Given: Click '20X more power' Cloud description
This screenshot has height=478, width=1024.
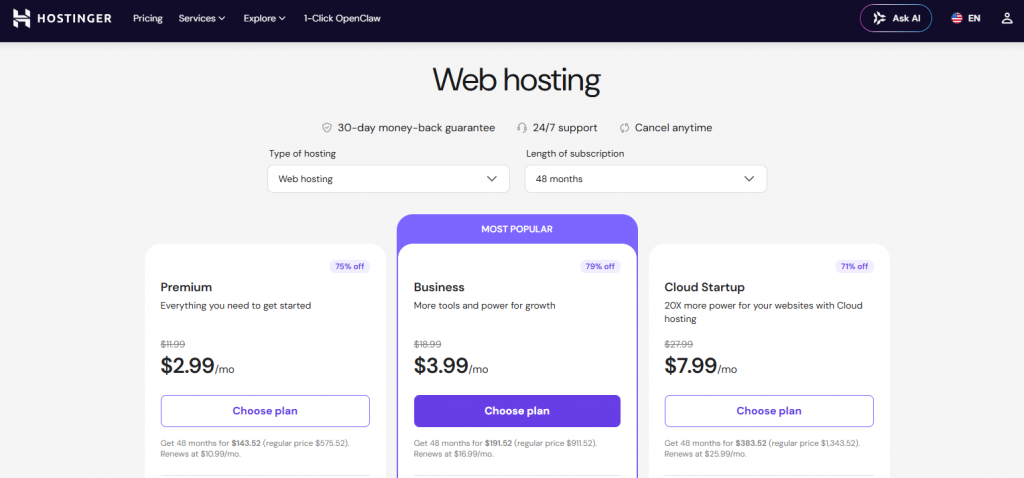Looking at the screenshot, I should [763, 312].
